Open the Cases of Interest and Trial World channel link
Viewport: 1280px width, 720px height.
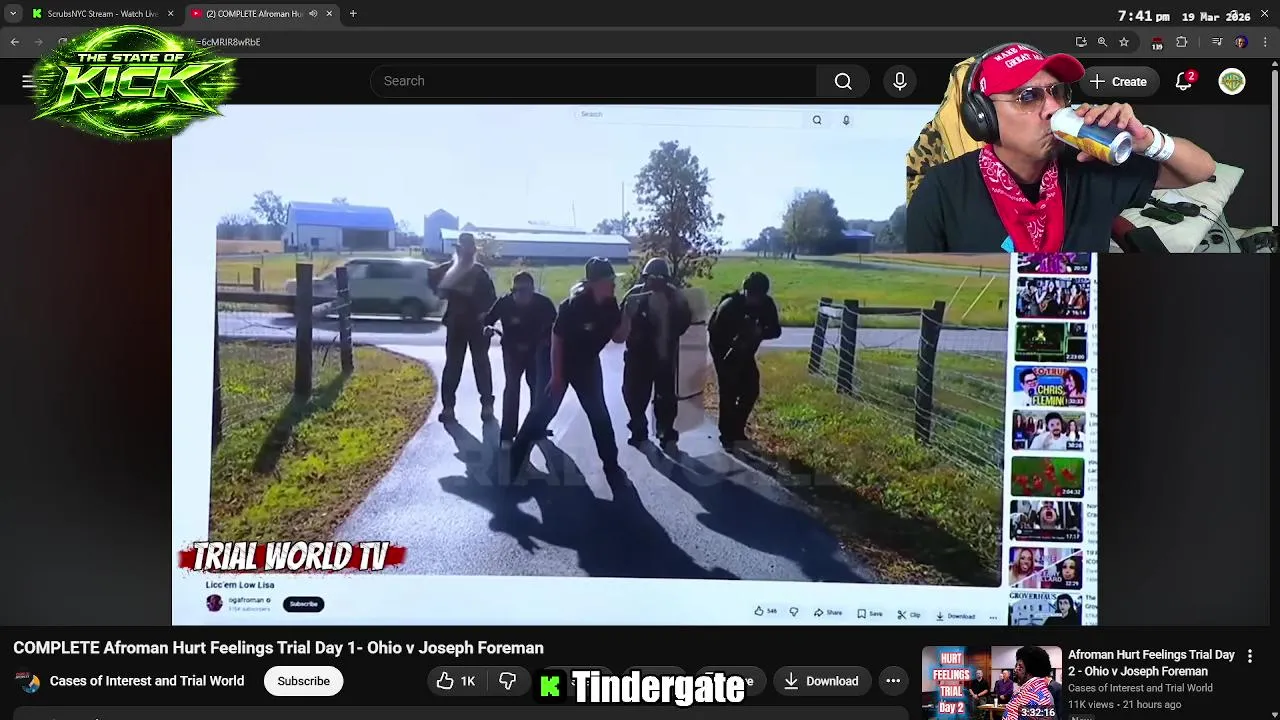(x=147, y=681)
